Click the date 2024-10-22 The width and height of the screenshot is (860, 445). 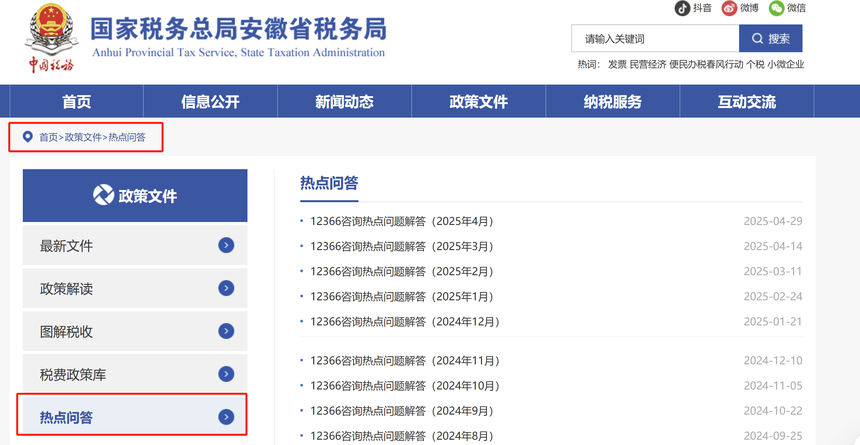[x=773, y=410]
